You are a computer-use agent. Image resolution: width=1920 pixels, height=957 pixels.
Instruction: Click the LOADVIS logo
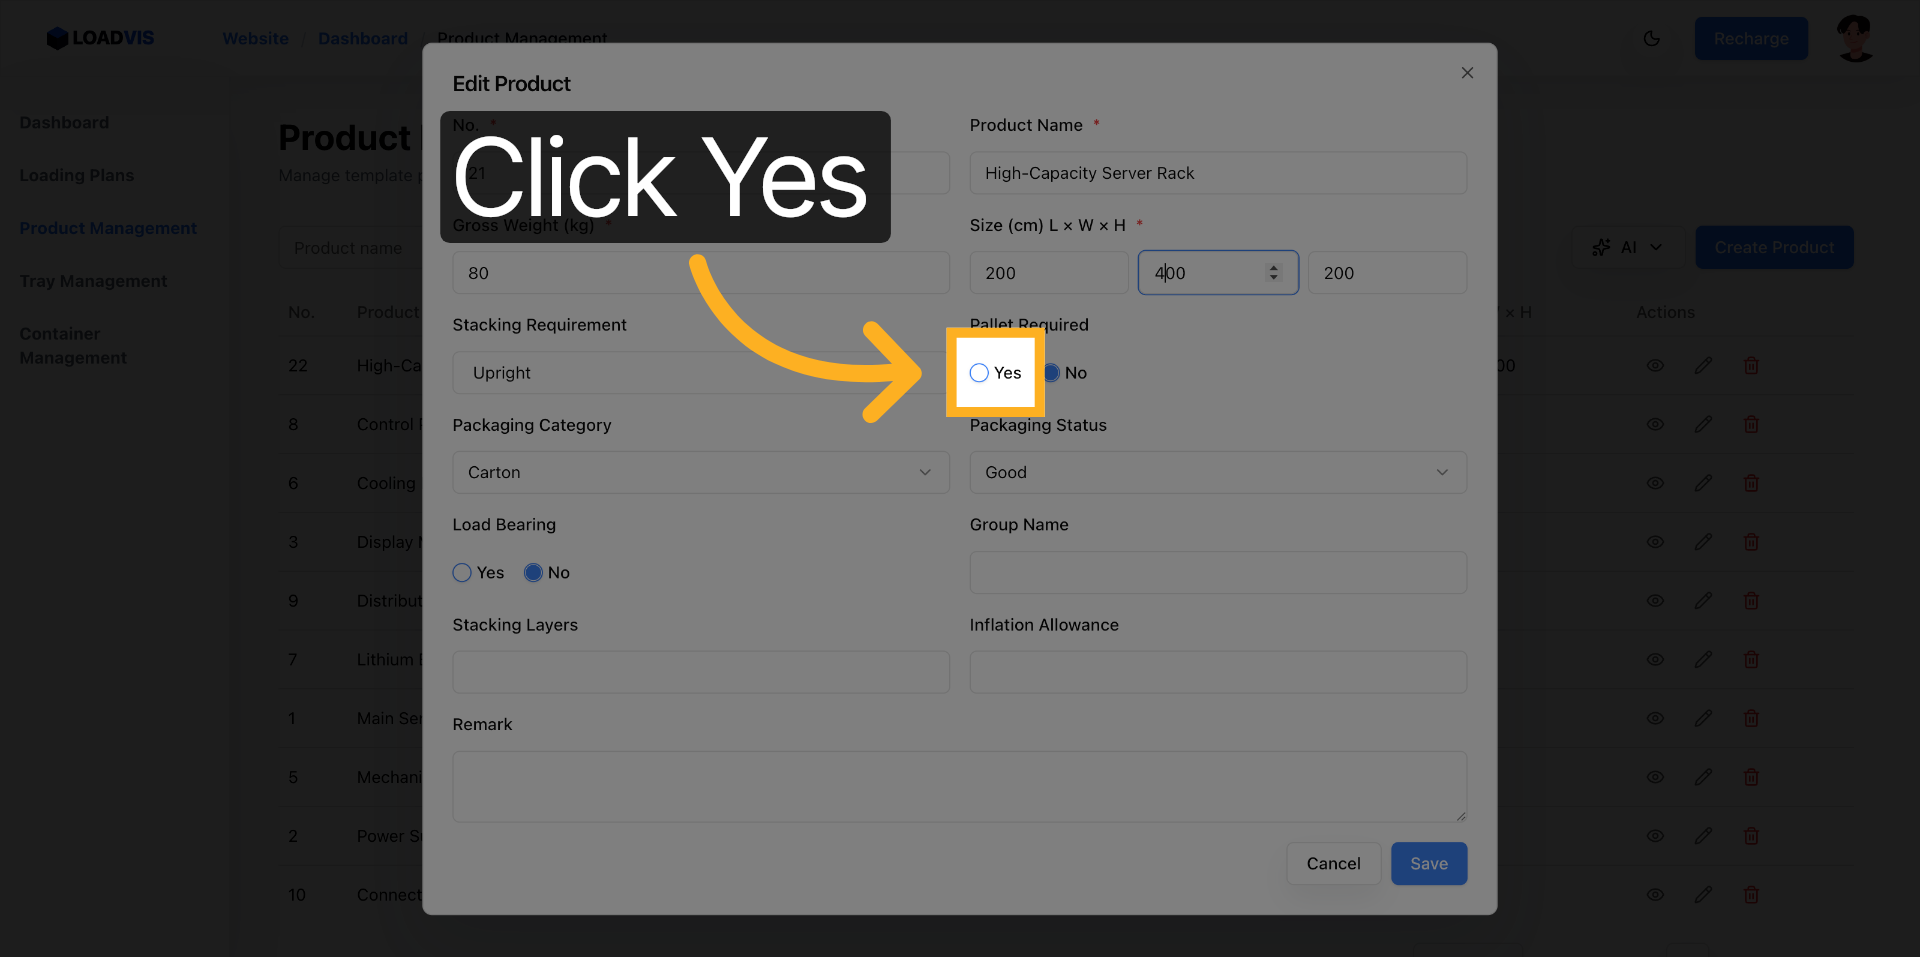[x=100, y=38]
